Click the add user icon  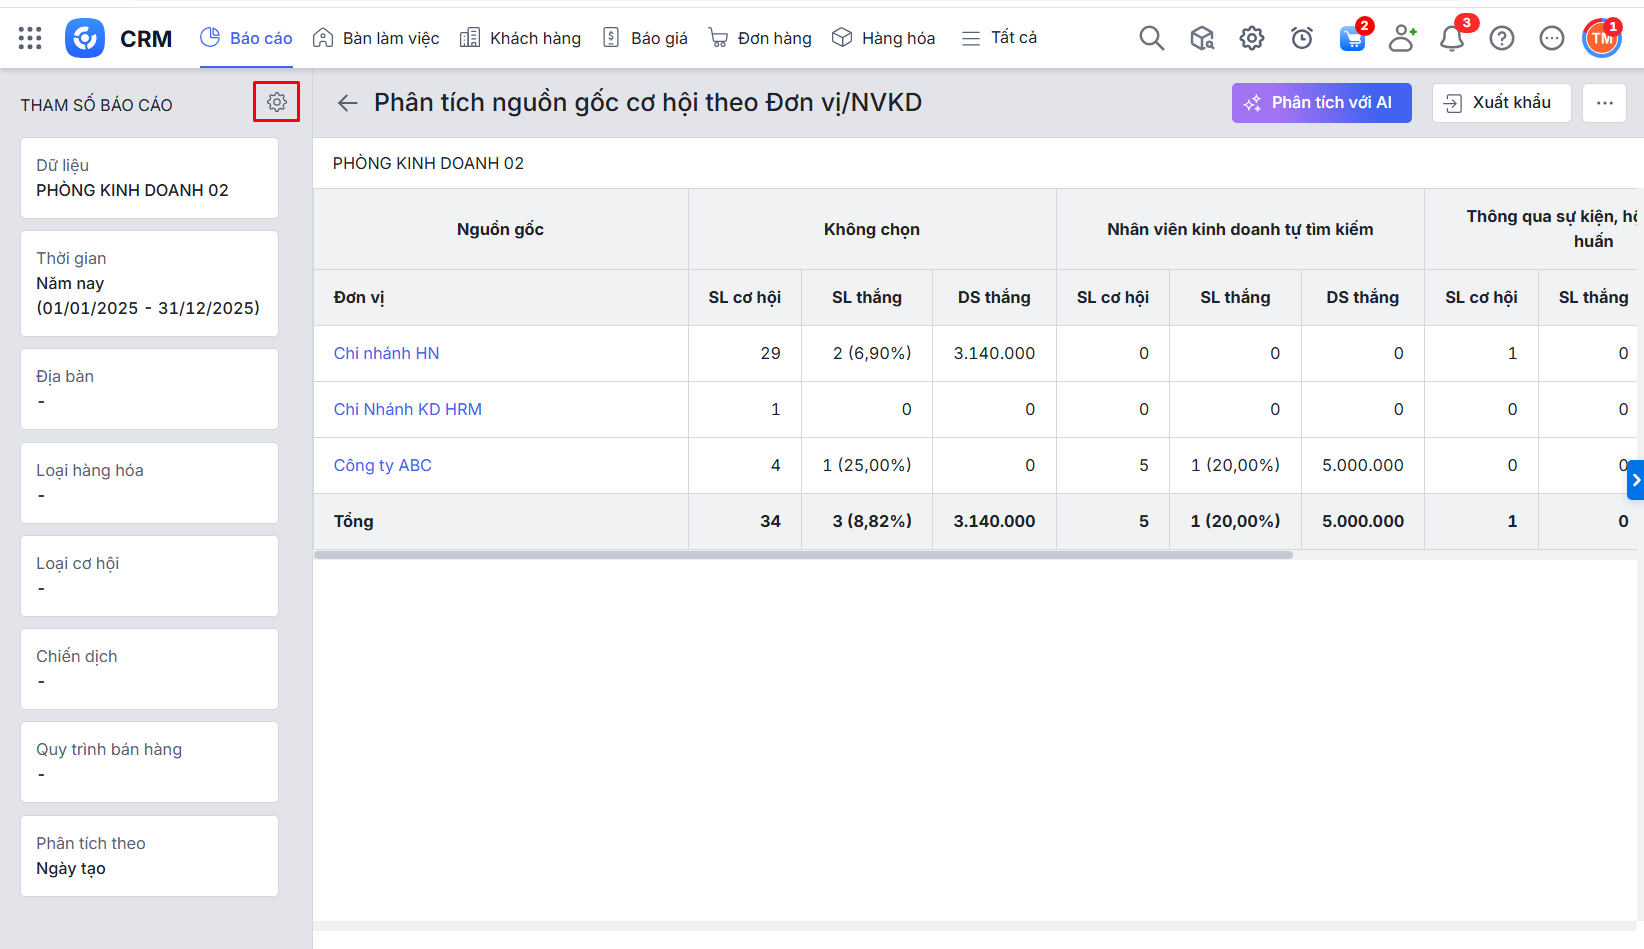click(1402, 38)
